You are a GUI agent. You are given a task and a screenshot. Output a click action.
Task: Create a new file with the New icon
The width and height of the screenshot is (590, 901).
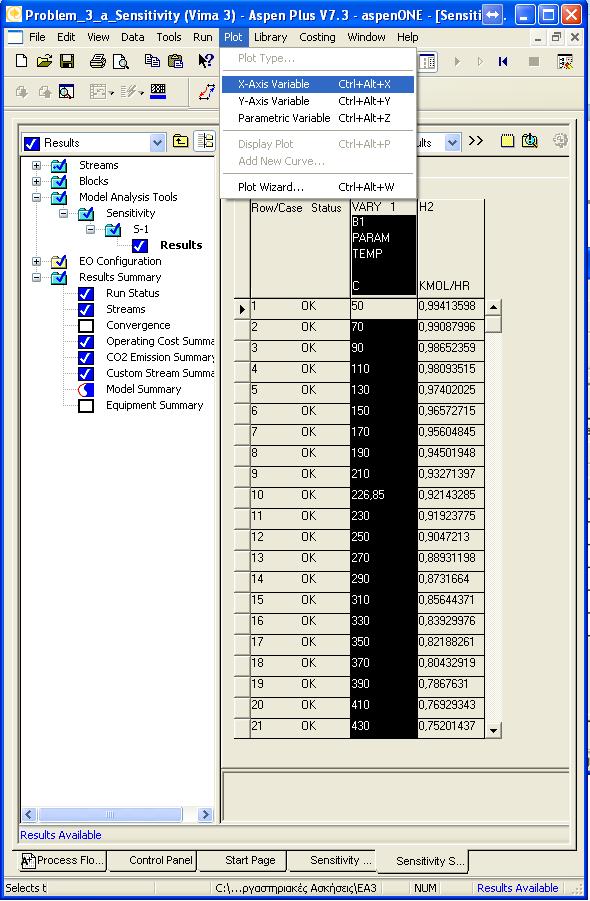coord(21,61)
